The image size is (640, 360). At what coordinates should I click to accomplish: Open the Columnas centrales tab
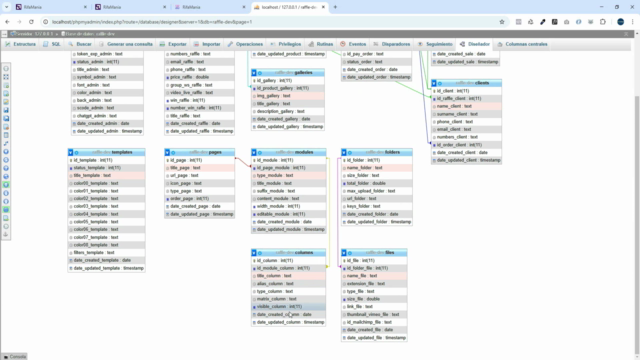[x=522, y=44]
